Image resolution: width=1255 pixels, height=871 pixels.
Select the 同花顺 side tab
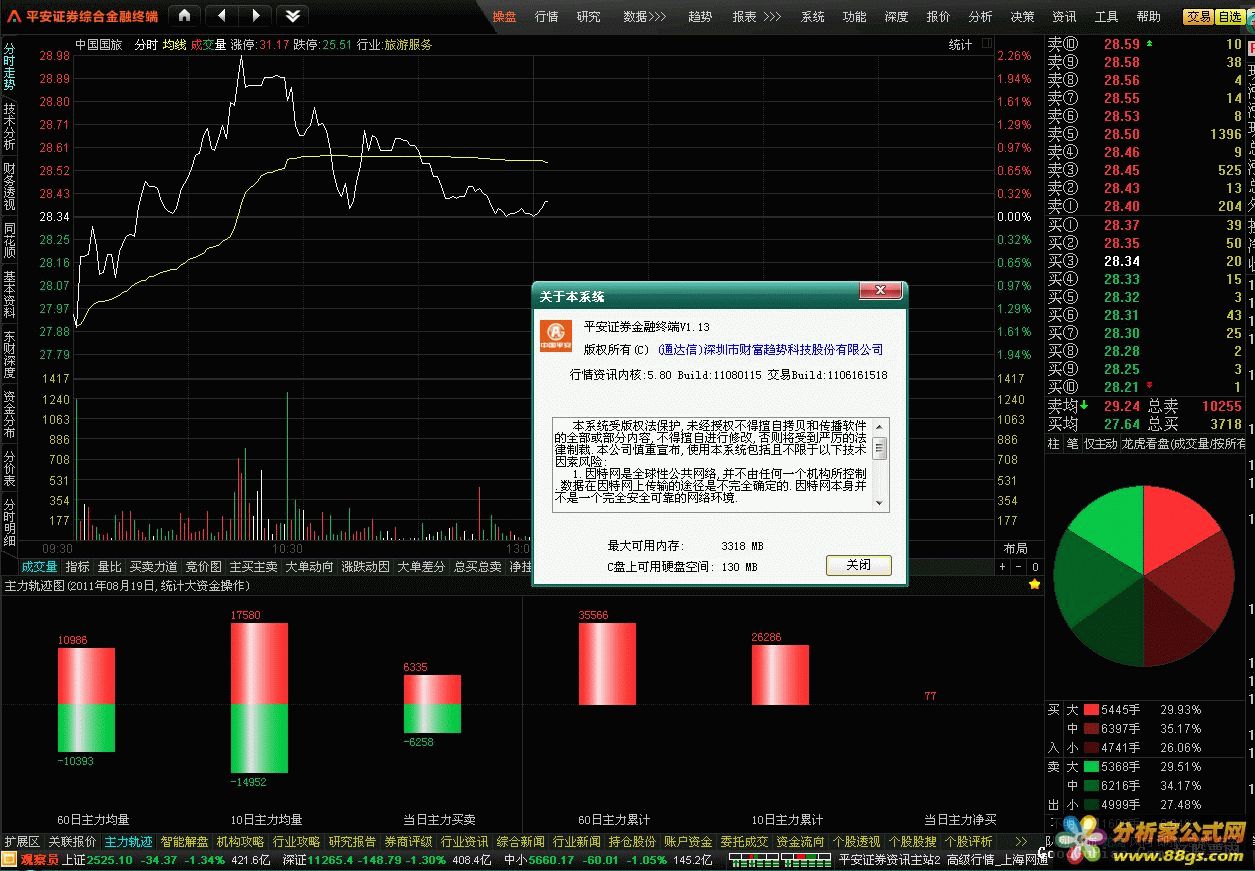[x=9, y=242]
